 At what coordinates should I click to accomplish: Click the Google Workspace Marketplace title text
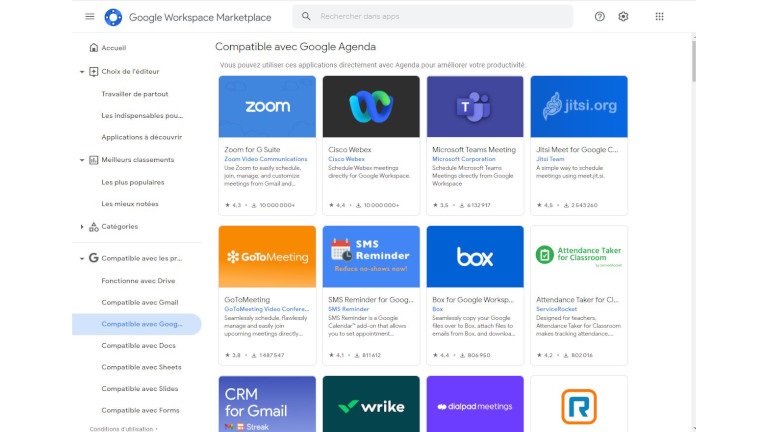[200, 17]
